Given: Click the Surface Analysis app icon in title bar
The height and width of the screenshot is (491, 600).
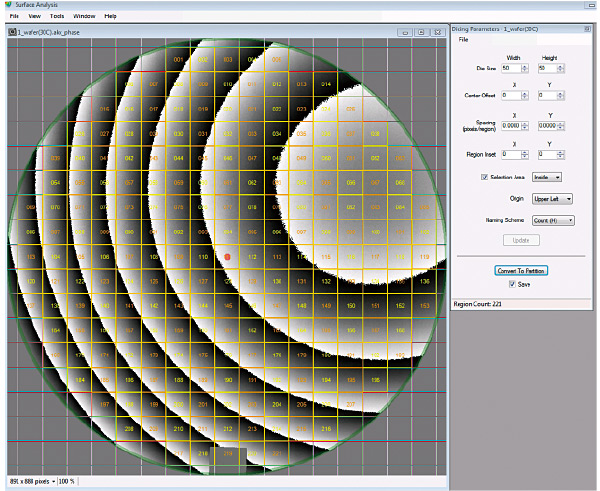Looking at the screenshot, I should point(8,5).
